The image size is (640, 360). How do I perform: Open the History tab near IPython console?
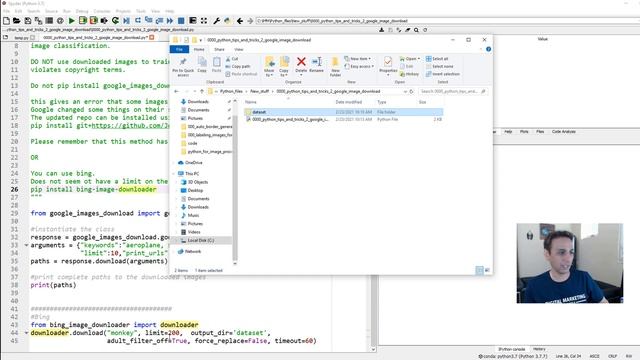pos(539,349)
